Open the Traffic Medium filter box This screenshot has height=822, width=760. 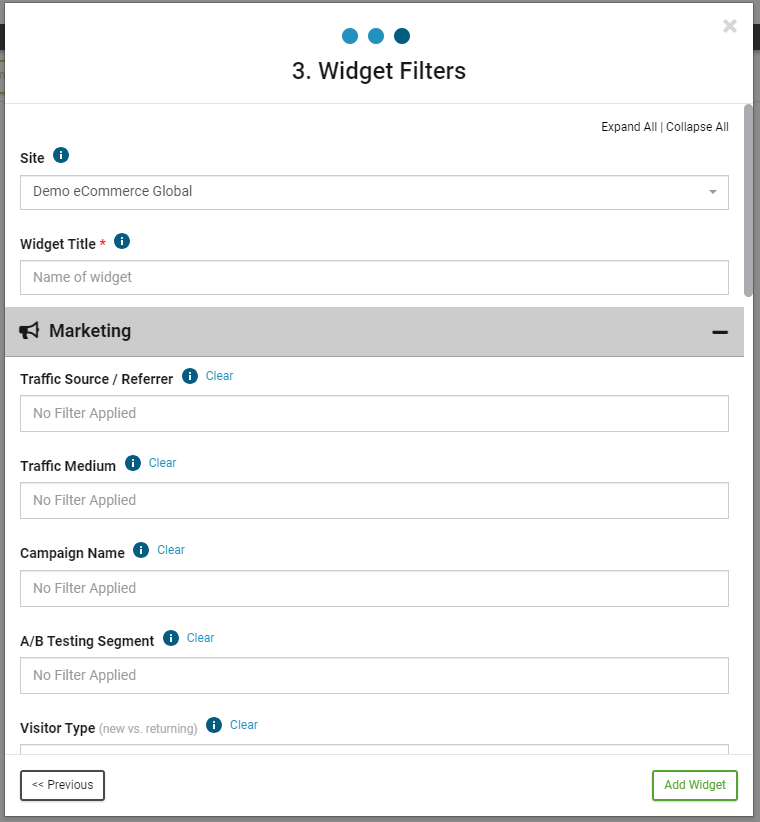[374, 501]
